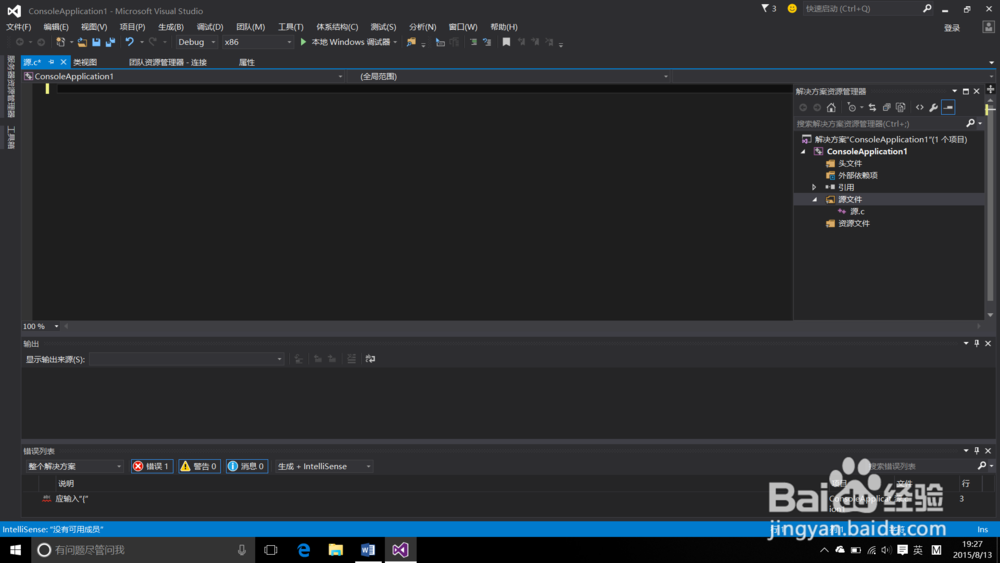Click Collapse All icon in Solution Explorer

[x=886, y=107]
